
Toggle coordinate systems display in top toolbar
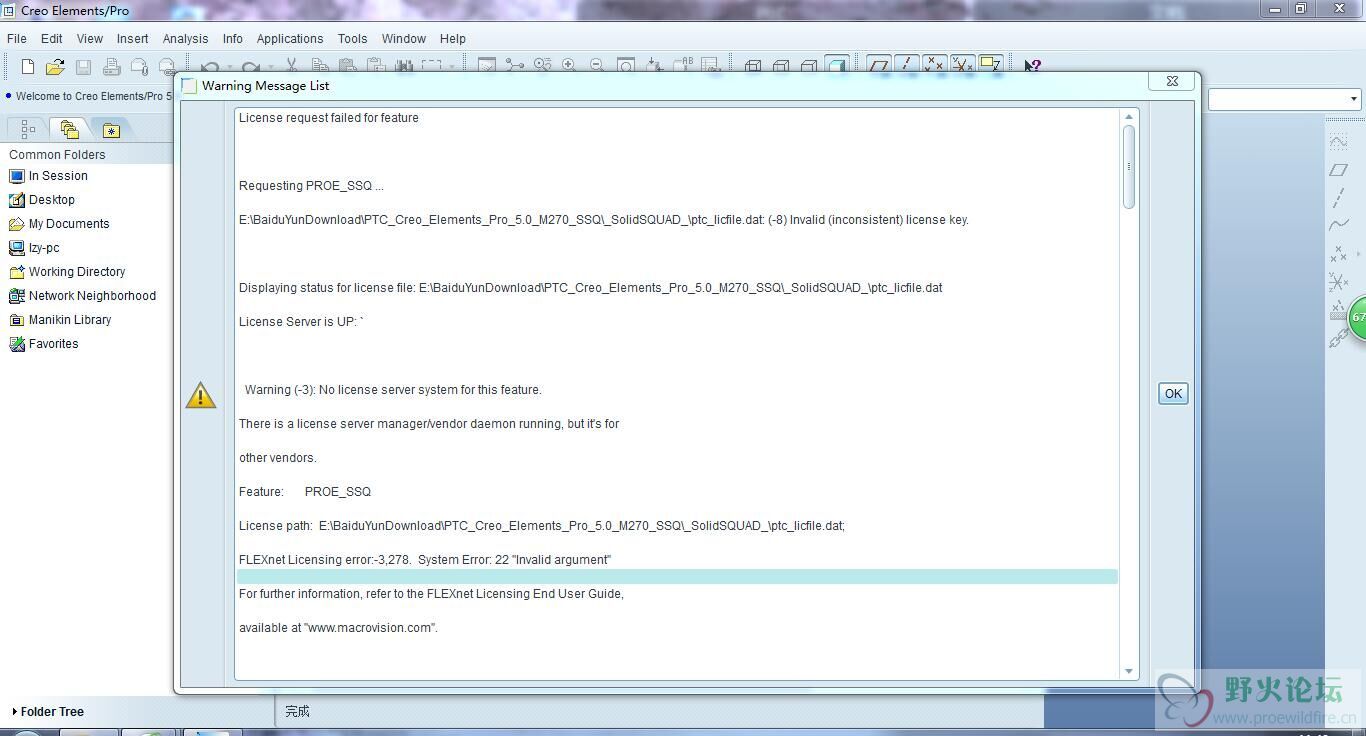click(963, 66)
